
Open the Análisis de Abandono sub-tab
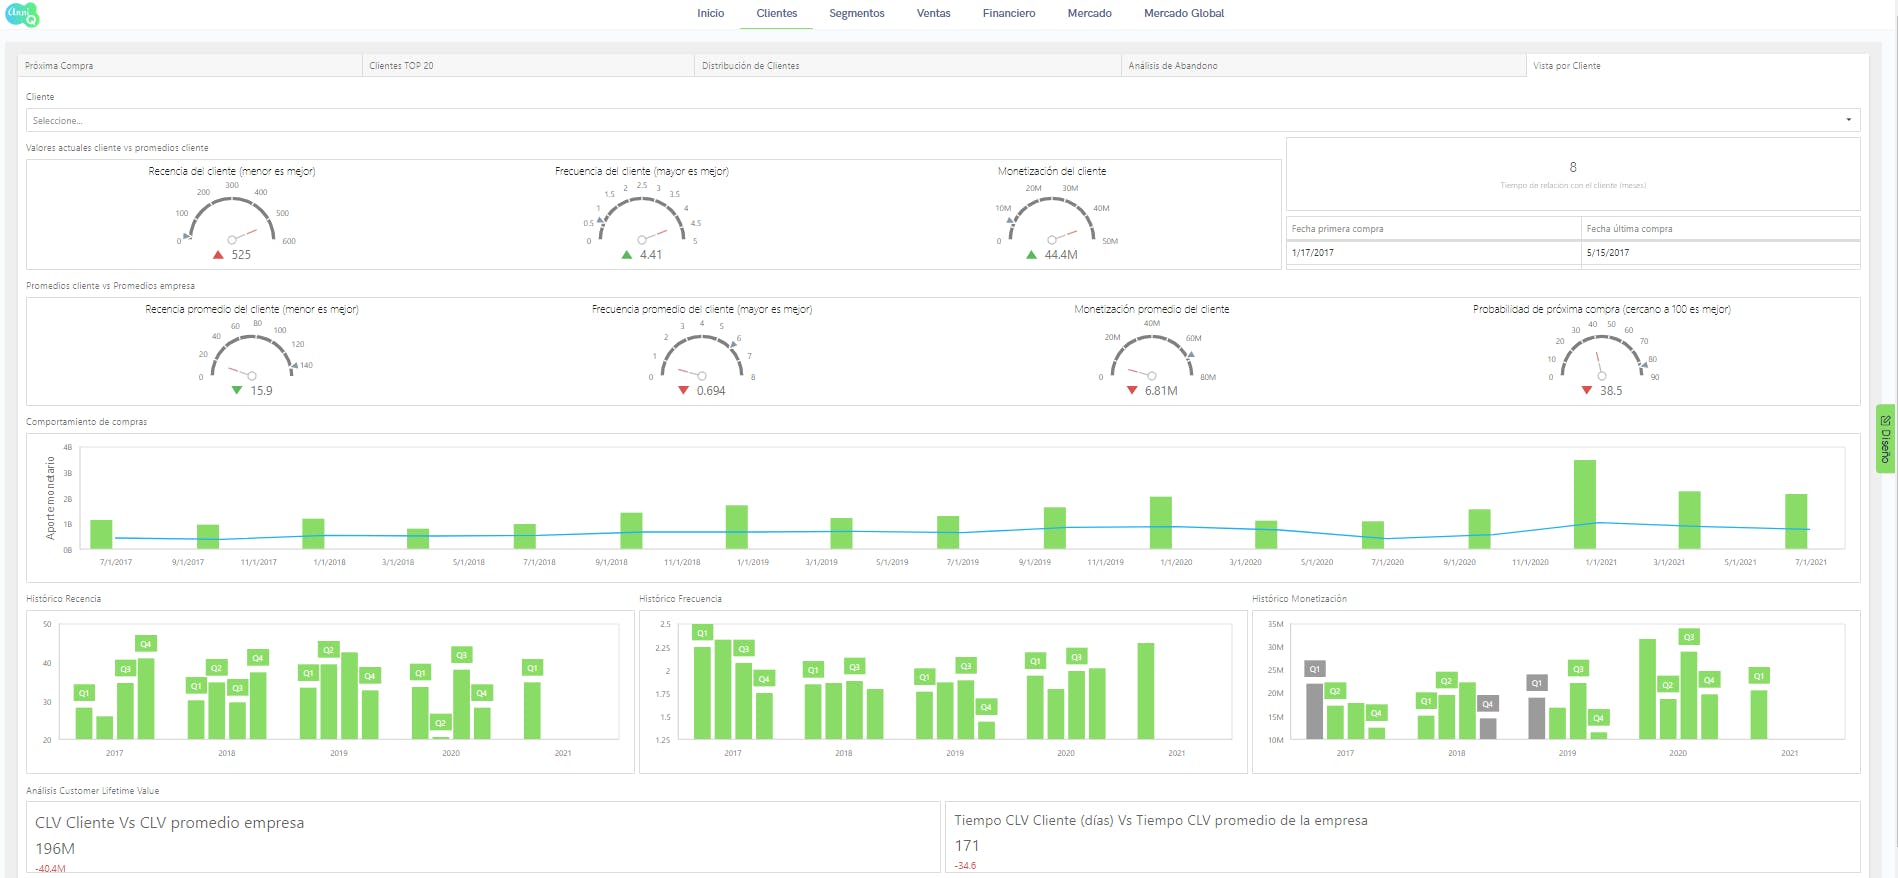(x=1324, y=66)
